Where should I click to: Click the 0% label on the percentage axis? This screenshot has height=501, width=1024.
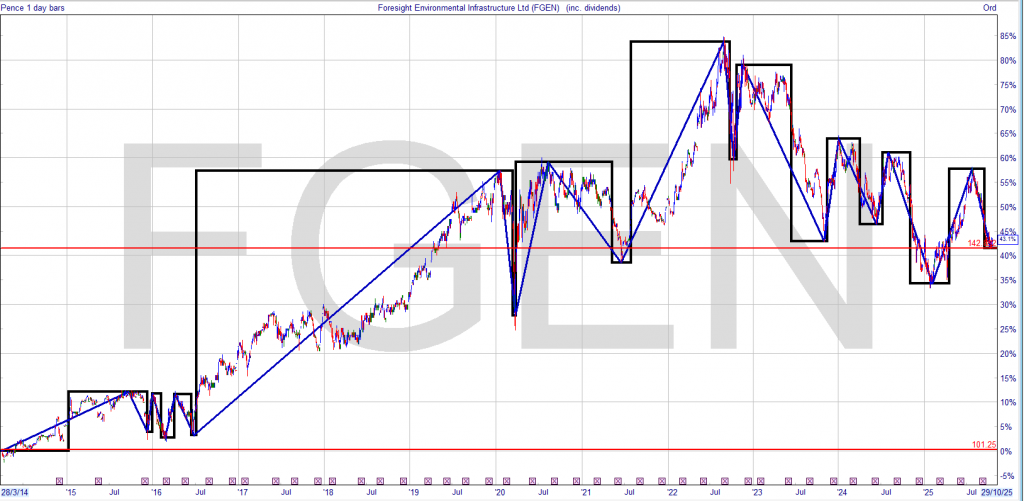point(1006,451)
